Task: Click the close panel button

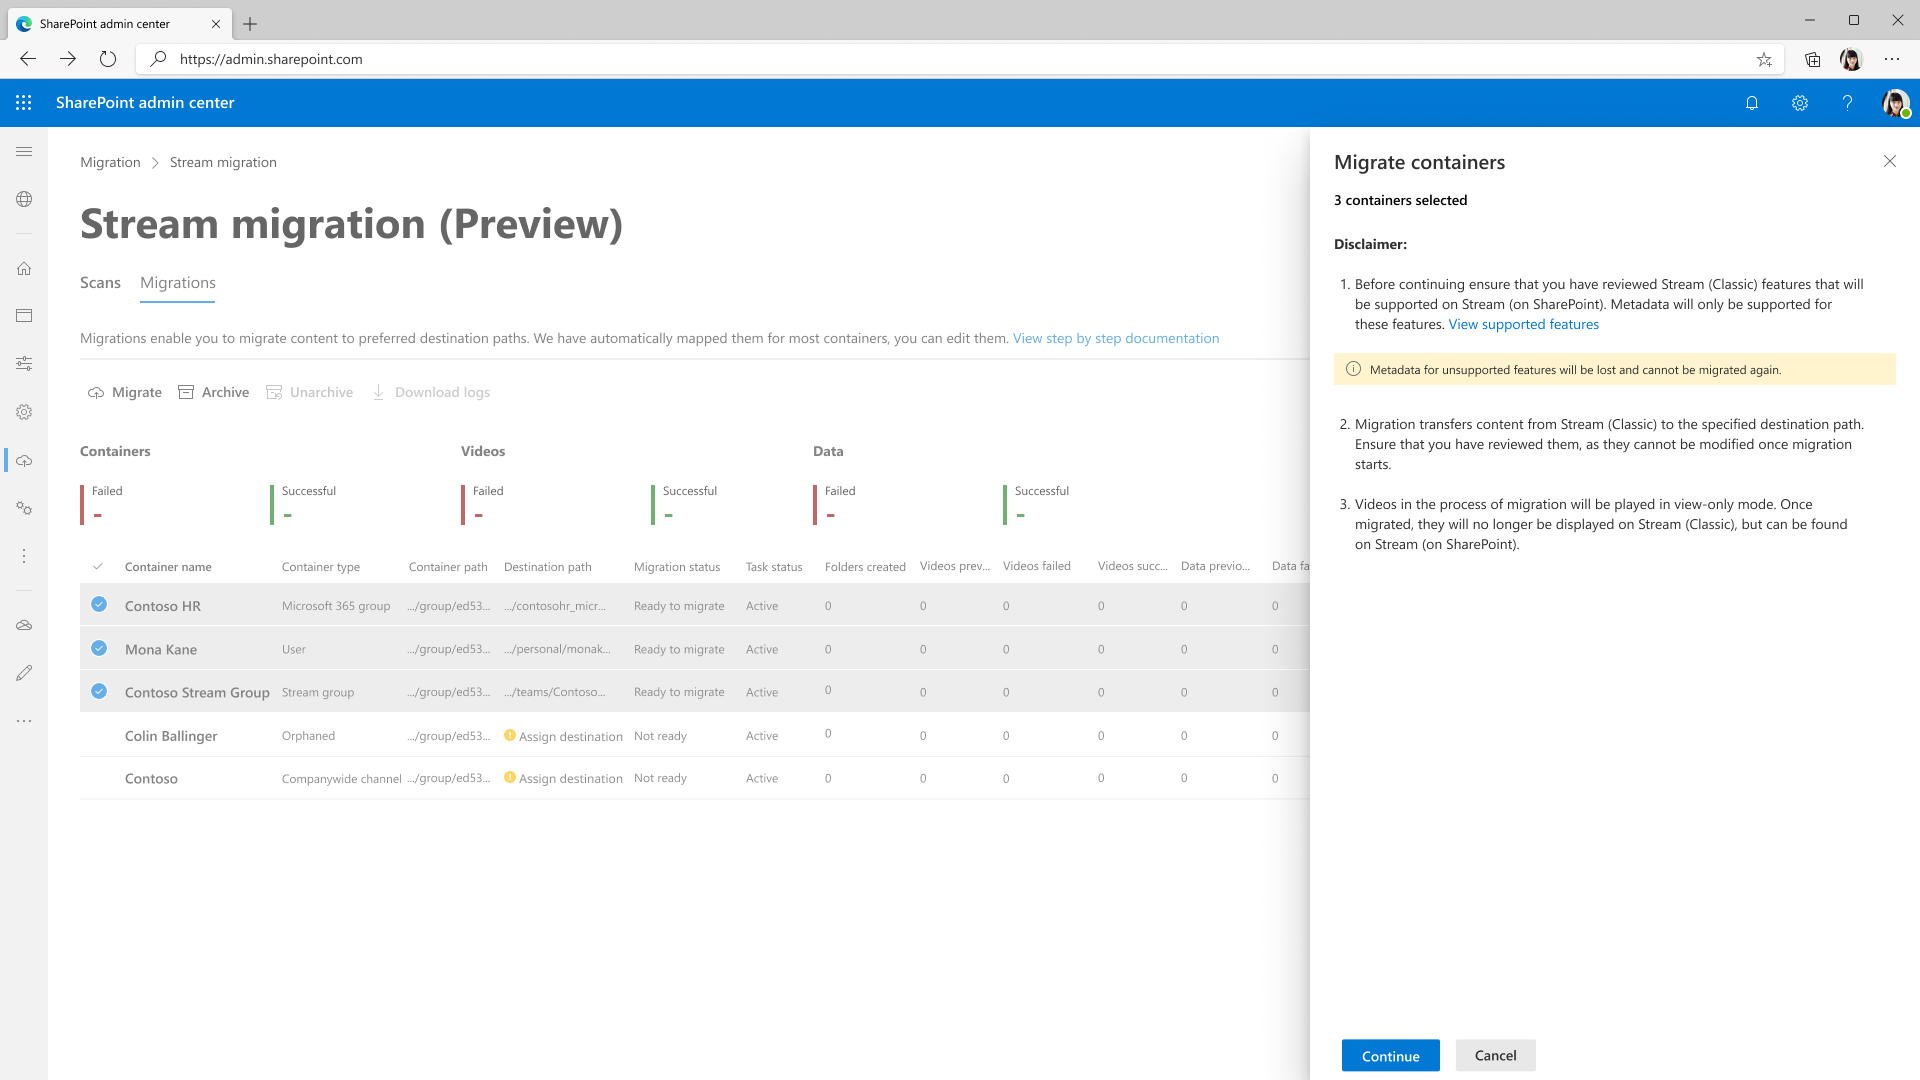Action: 1890,161
